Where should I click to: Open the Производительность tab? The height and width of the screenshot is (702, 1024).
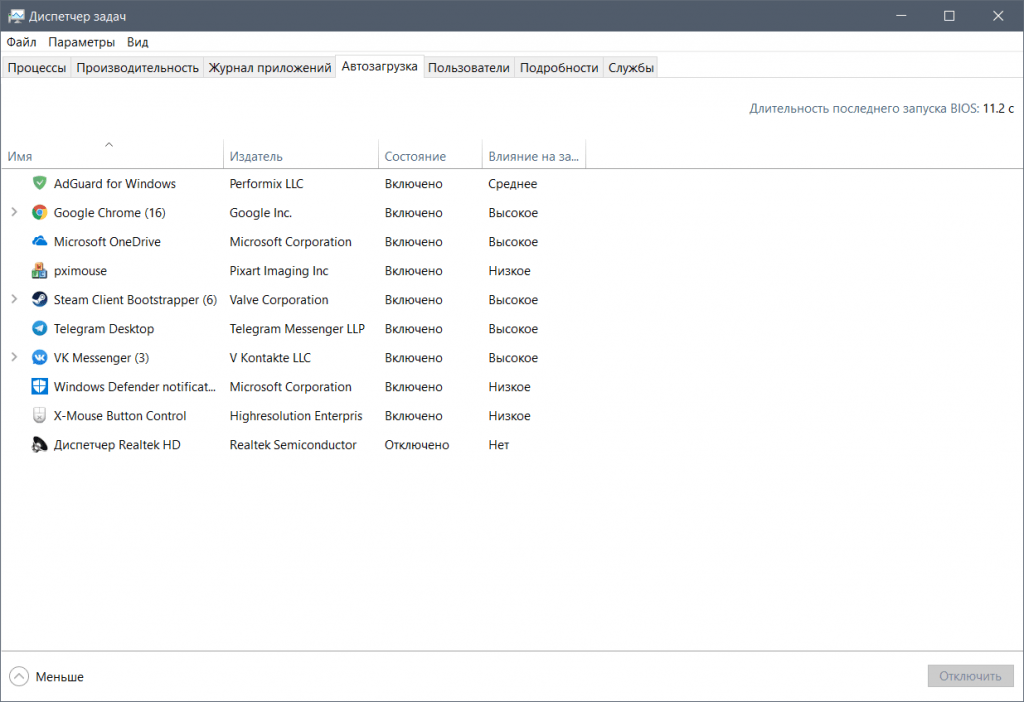click(138, 68)
